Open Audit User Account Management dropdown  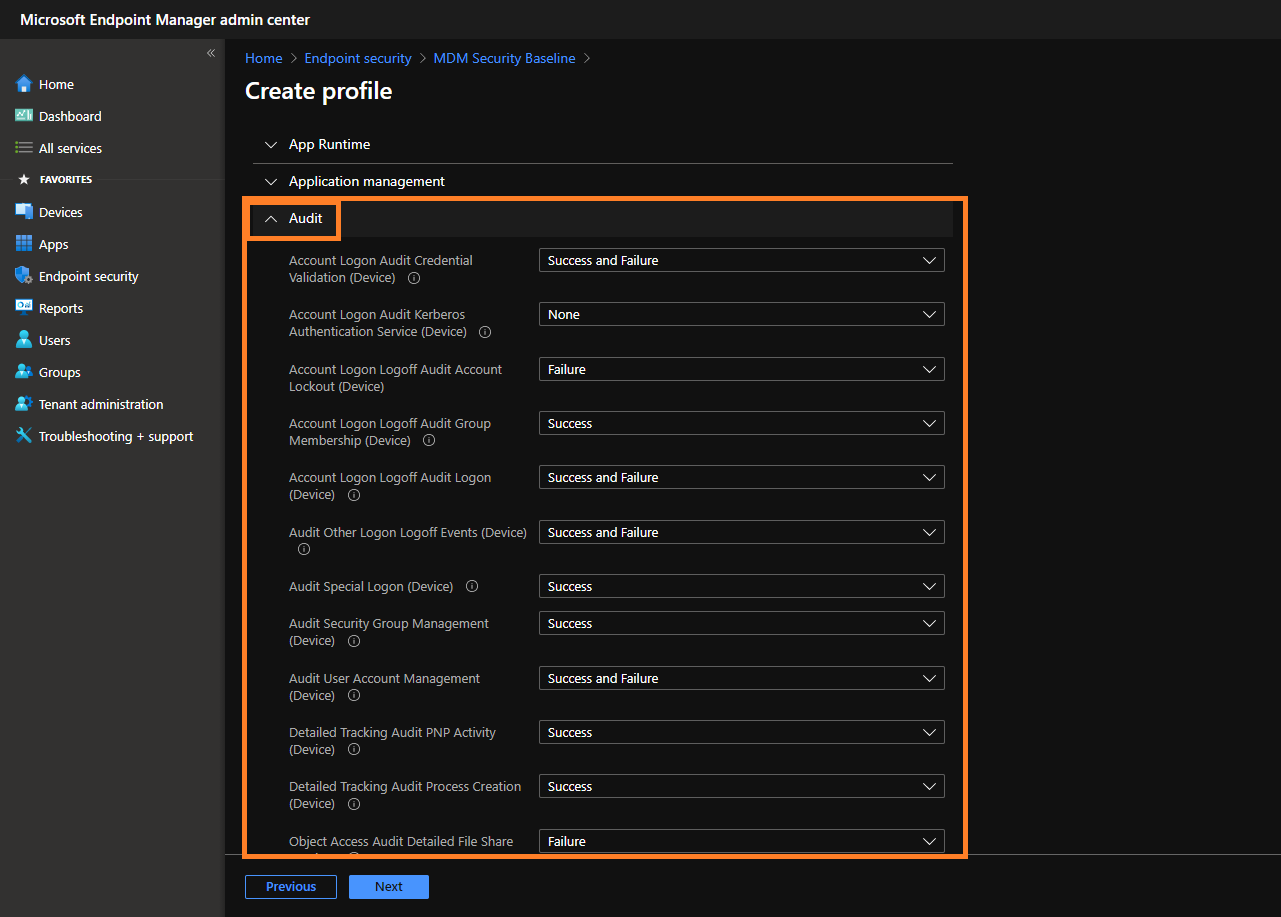tap(741, 678)
